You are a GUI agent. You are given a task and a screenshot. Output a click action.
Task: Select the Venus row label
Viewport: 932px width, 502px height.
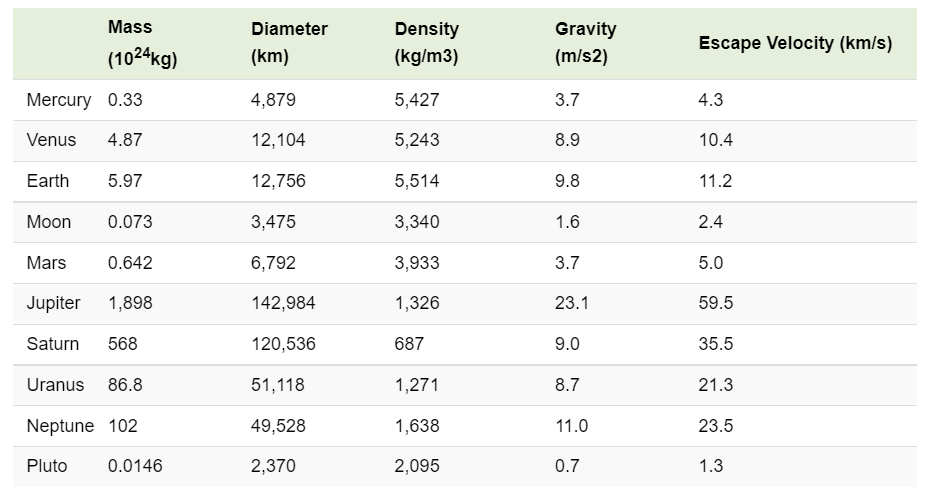click(51, 141)
